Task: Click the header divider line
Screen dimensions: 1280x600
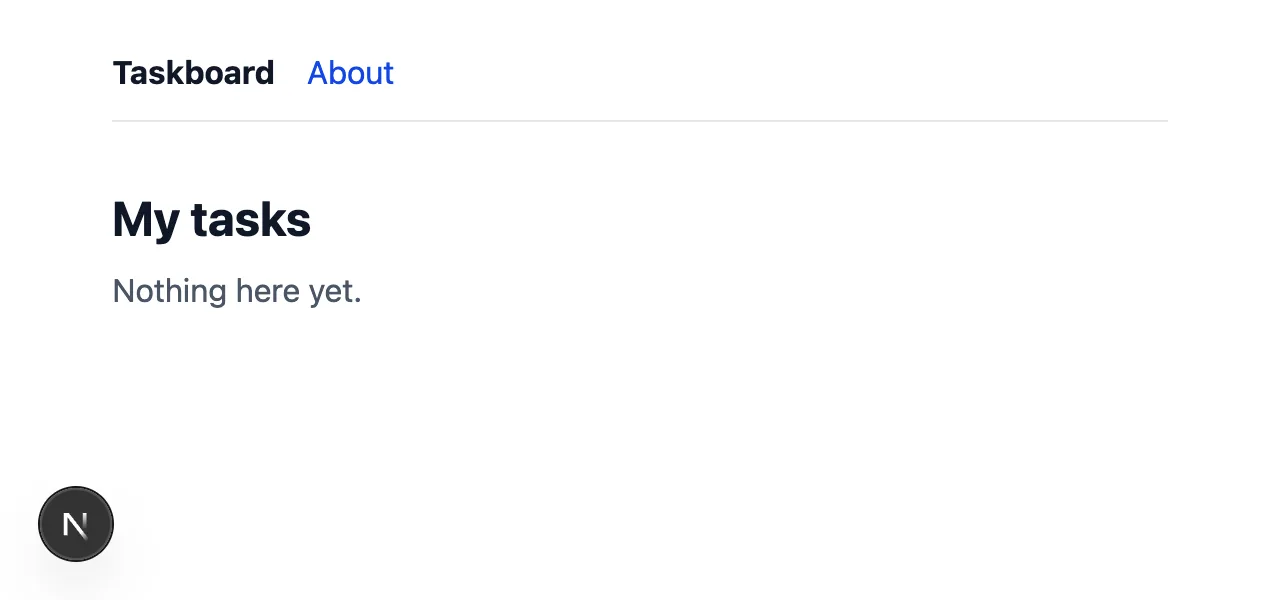Action: coord(640,121)
